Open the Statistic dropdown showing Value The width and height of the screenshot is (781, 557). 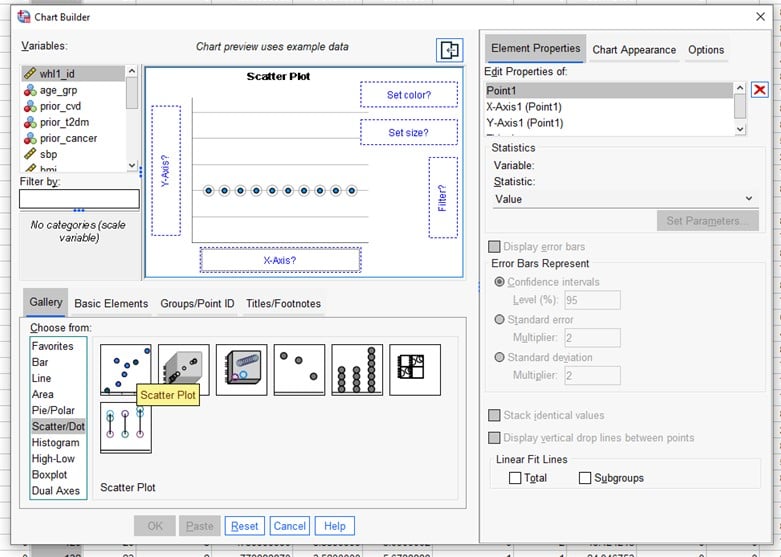(x=624, y=199)
